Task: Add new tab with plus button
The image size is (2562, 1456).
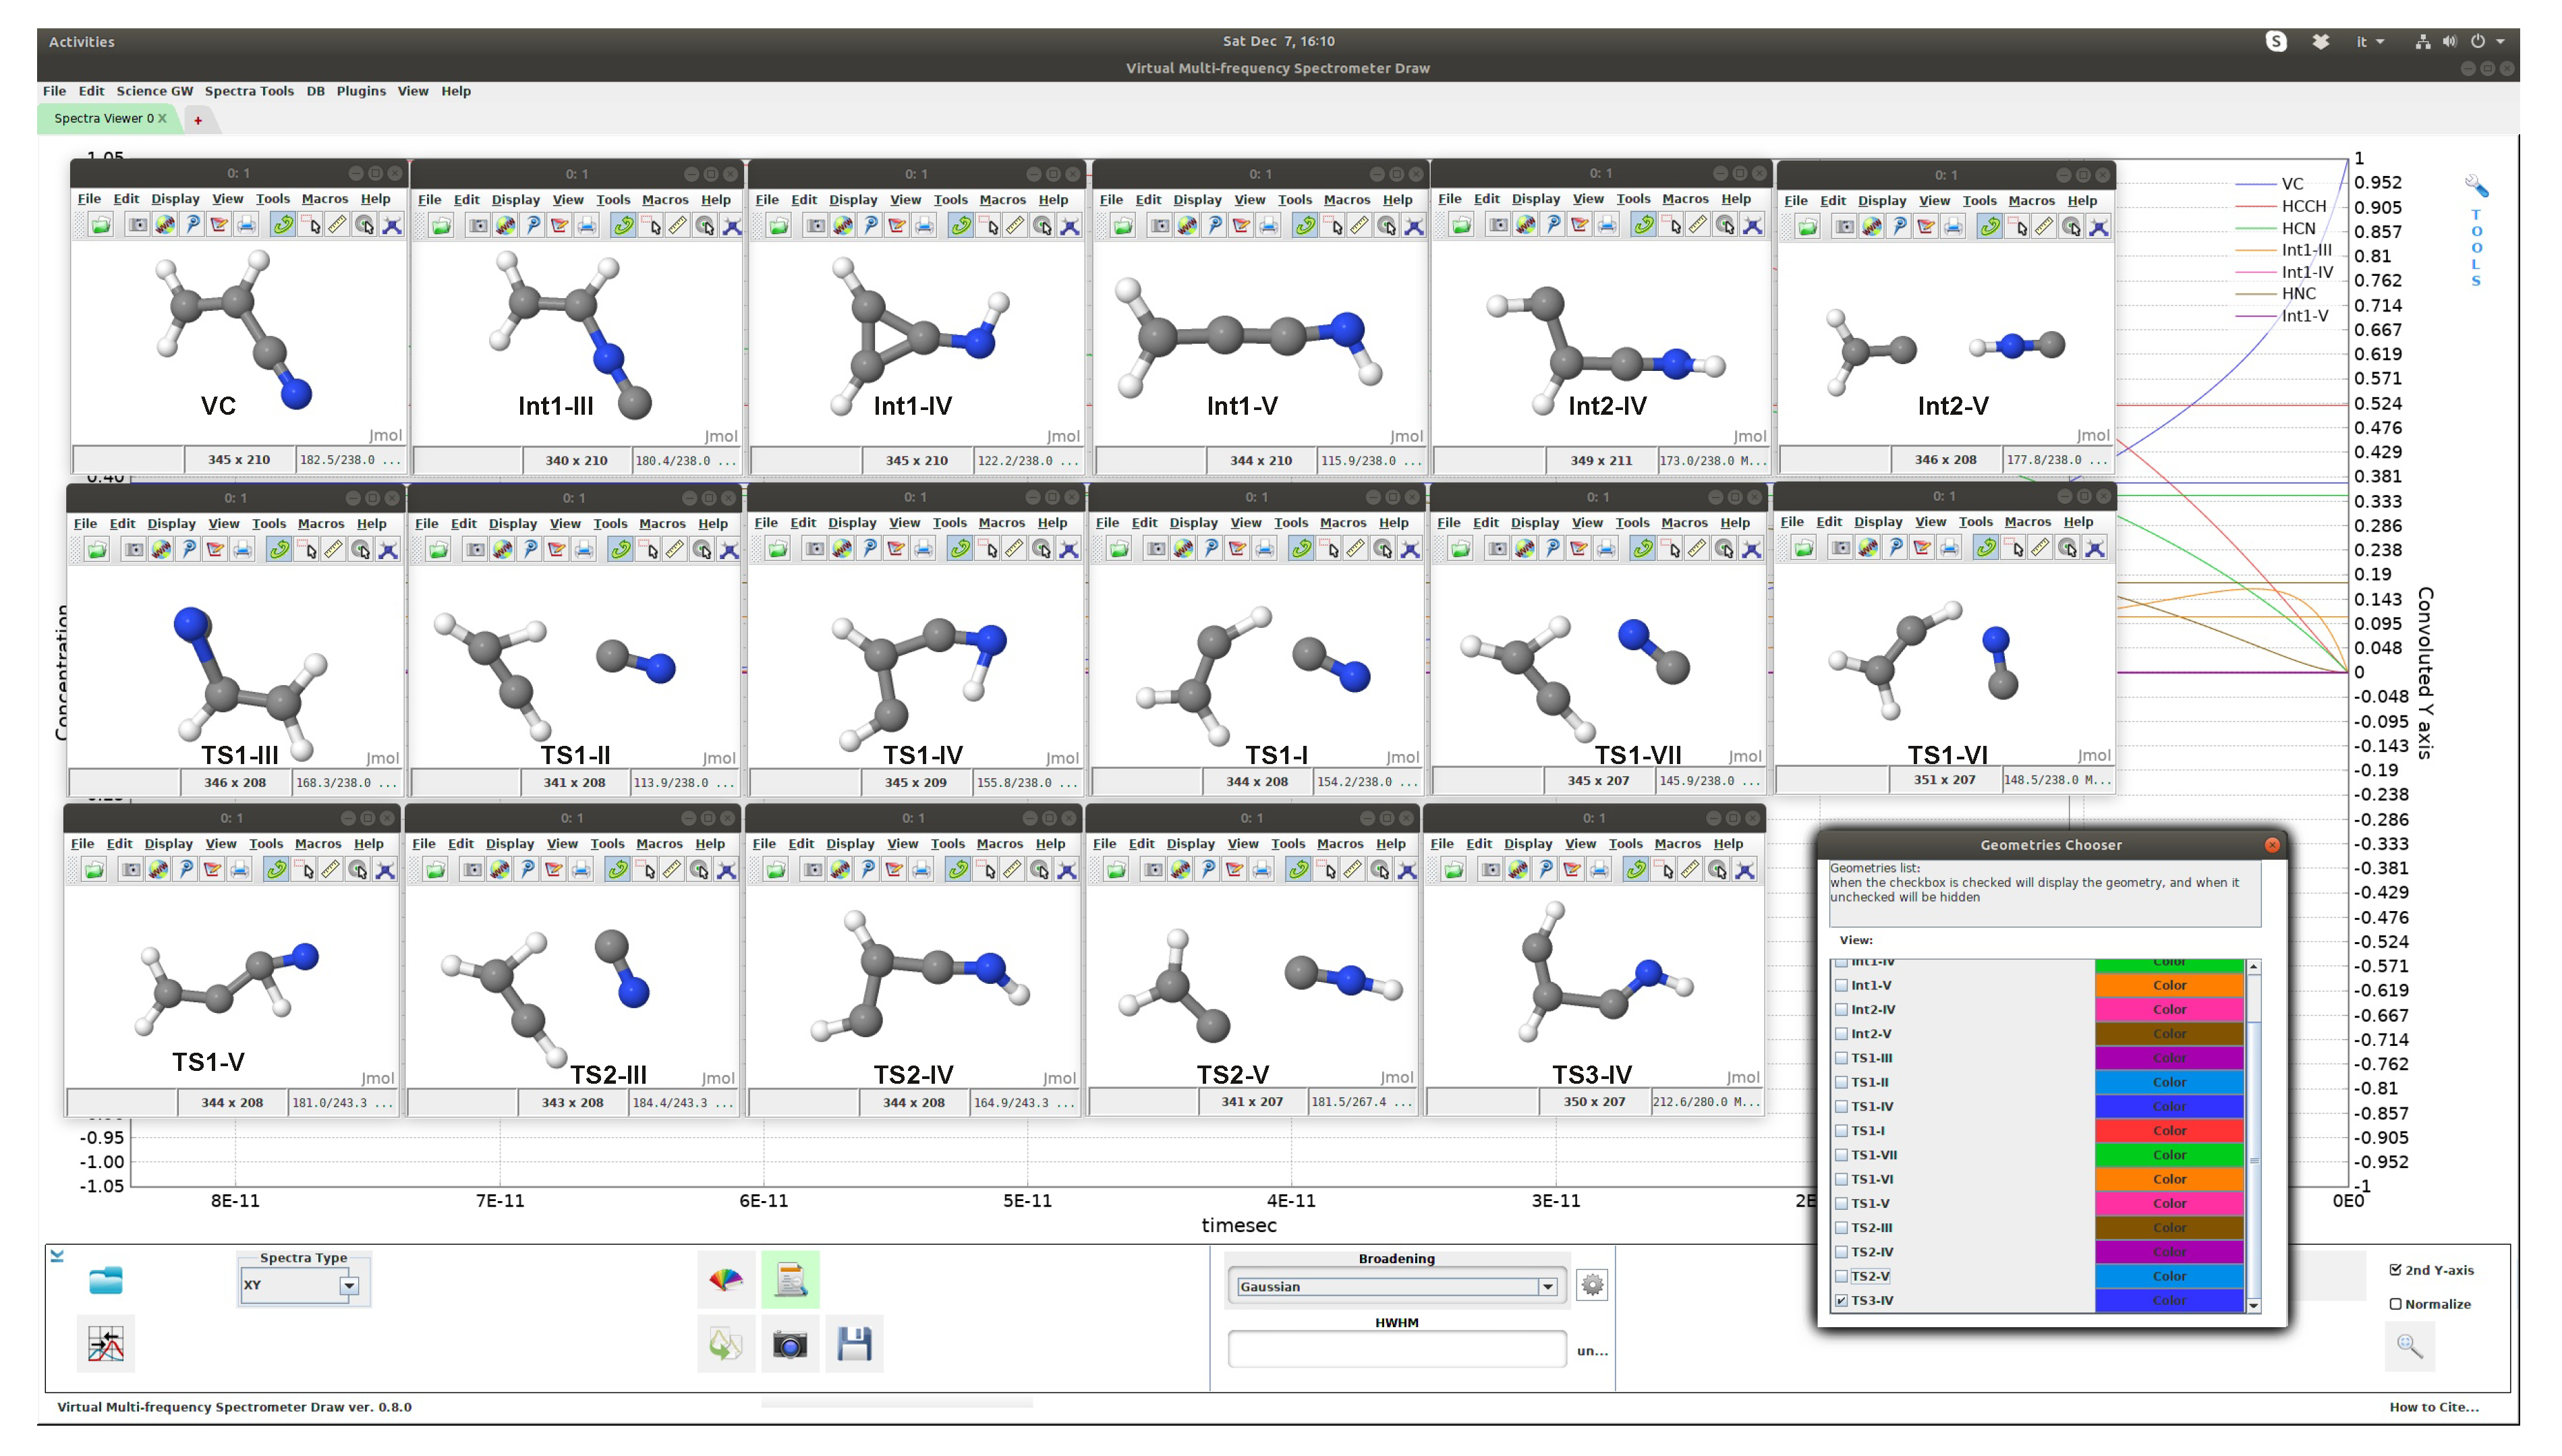Action: point(198,120)
